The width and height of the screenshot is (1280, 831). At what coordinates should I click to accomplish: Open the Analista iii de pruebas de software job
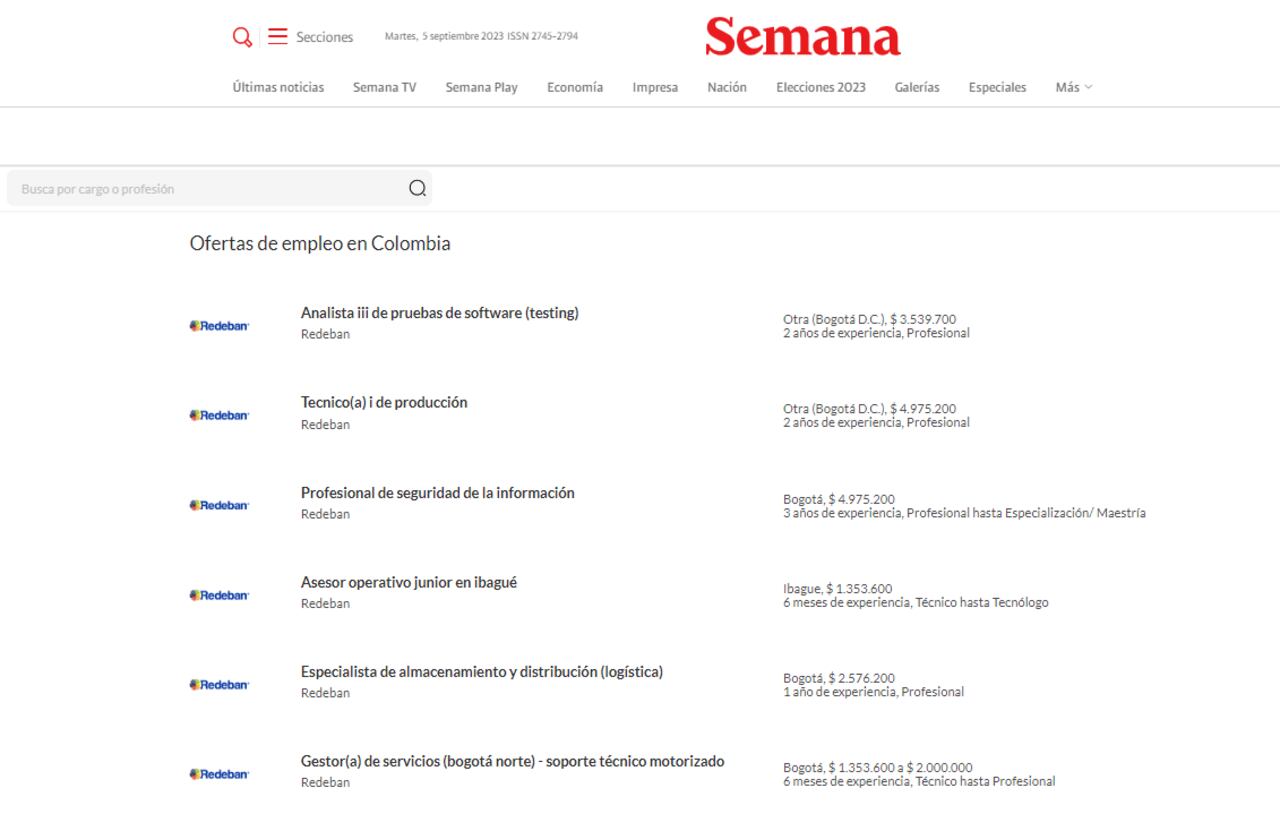click(440, 312)
